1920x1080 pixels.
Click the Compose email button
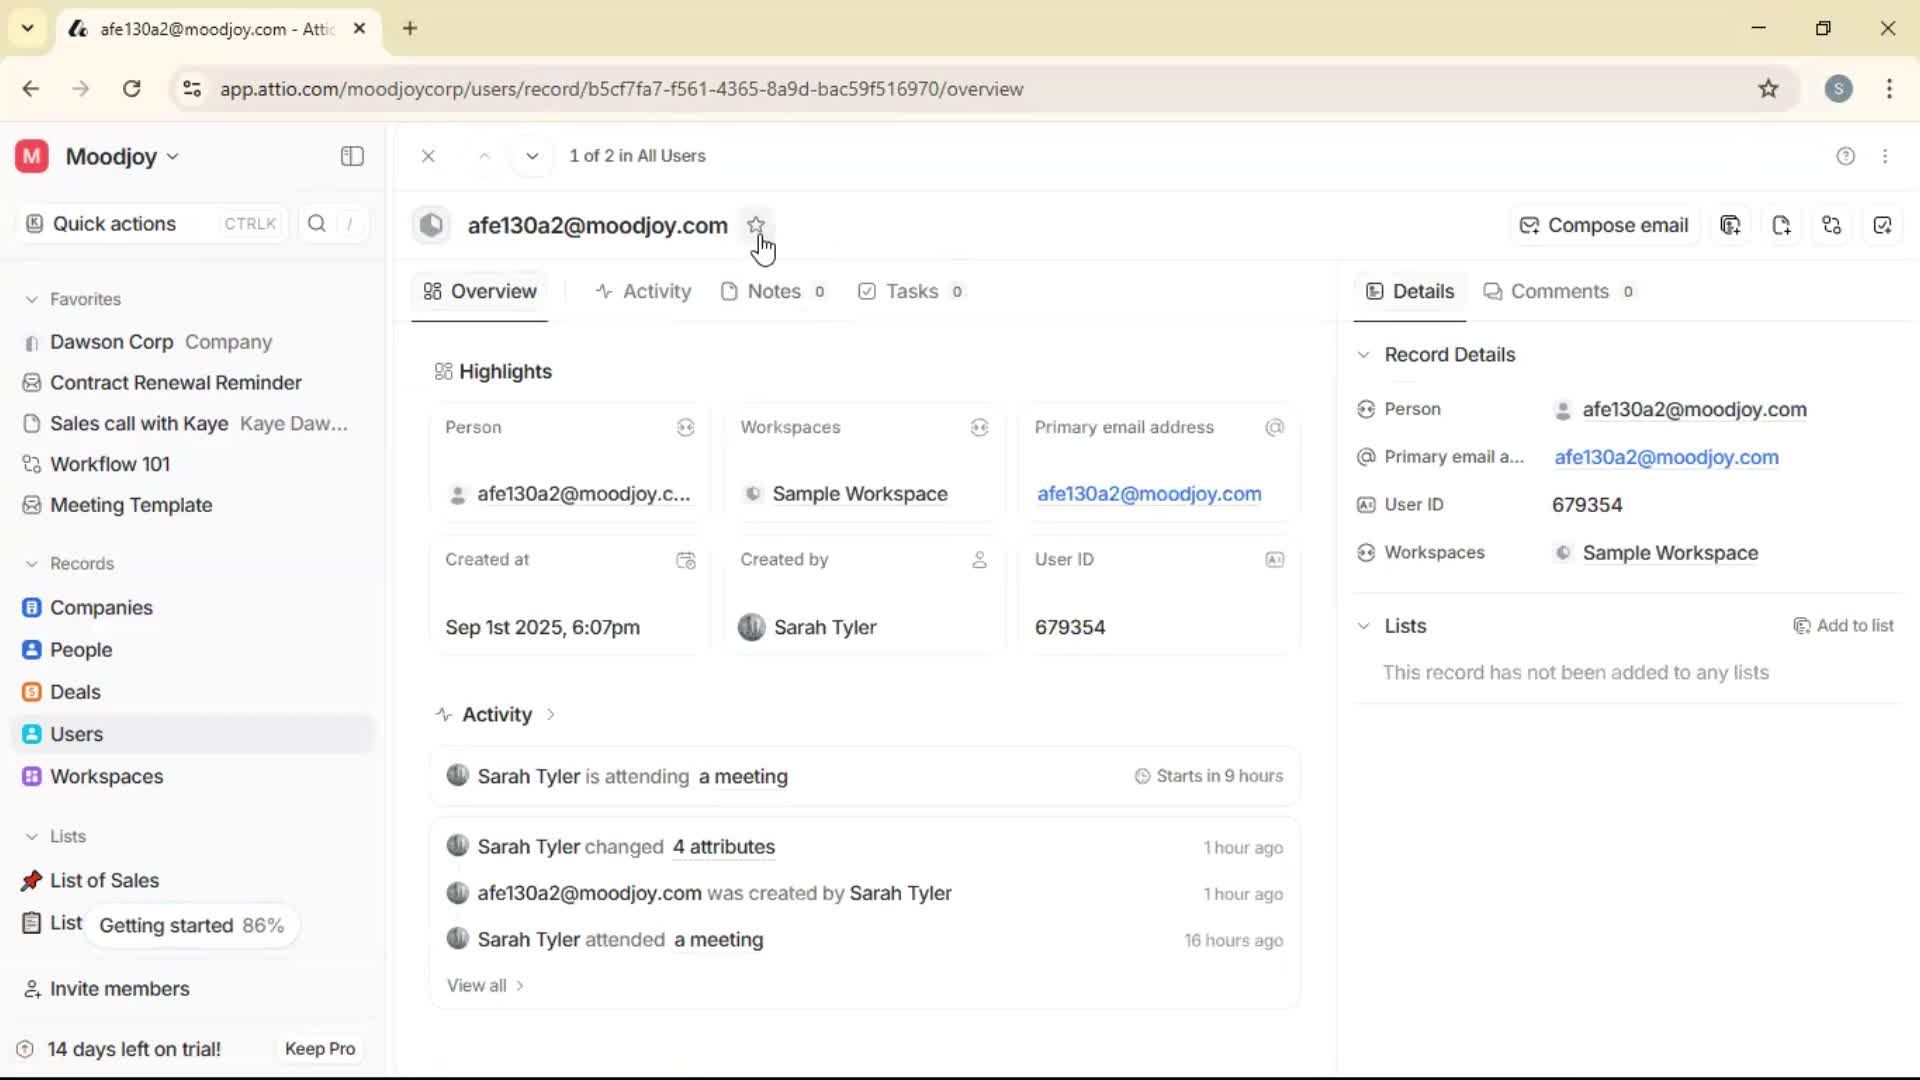[1603, 225]
